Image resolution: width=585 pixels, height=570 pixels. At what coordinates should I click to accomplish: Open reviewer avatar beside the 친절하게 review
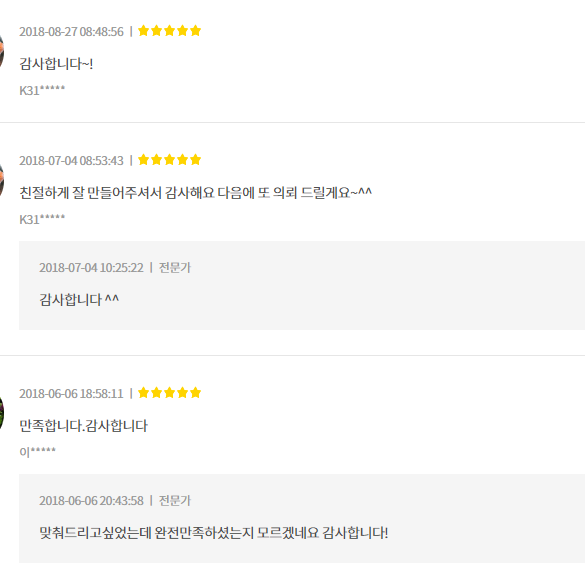click(1, 179)
